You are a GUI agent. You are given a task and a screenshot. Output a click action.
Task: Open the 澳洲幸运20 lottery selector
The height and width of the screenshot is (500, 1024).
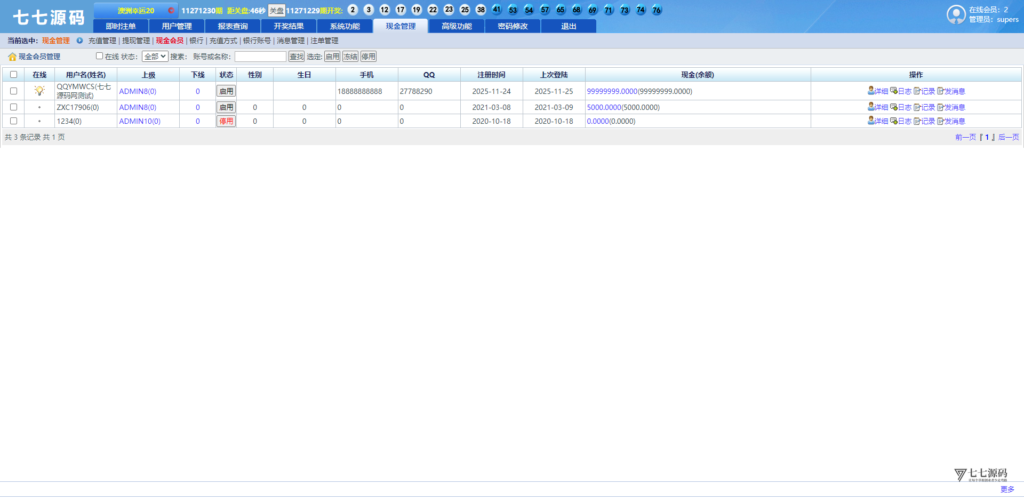click(x=136, y=10)
